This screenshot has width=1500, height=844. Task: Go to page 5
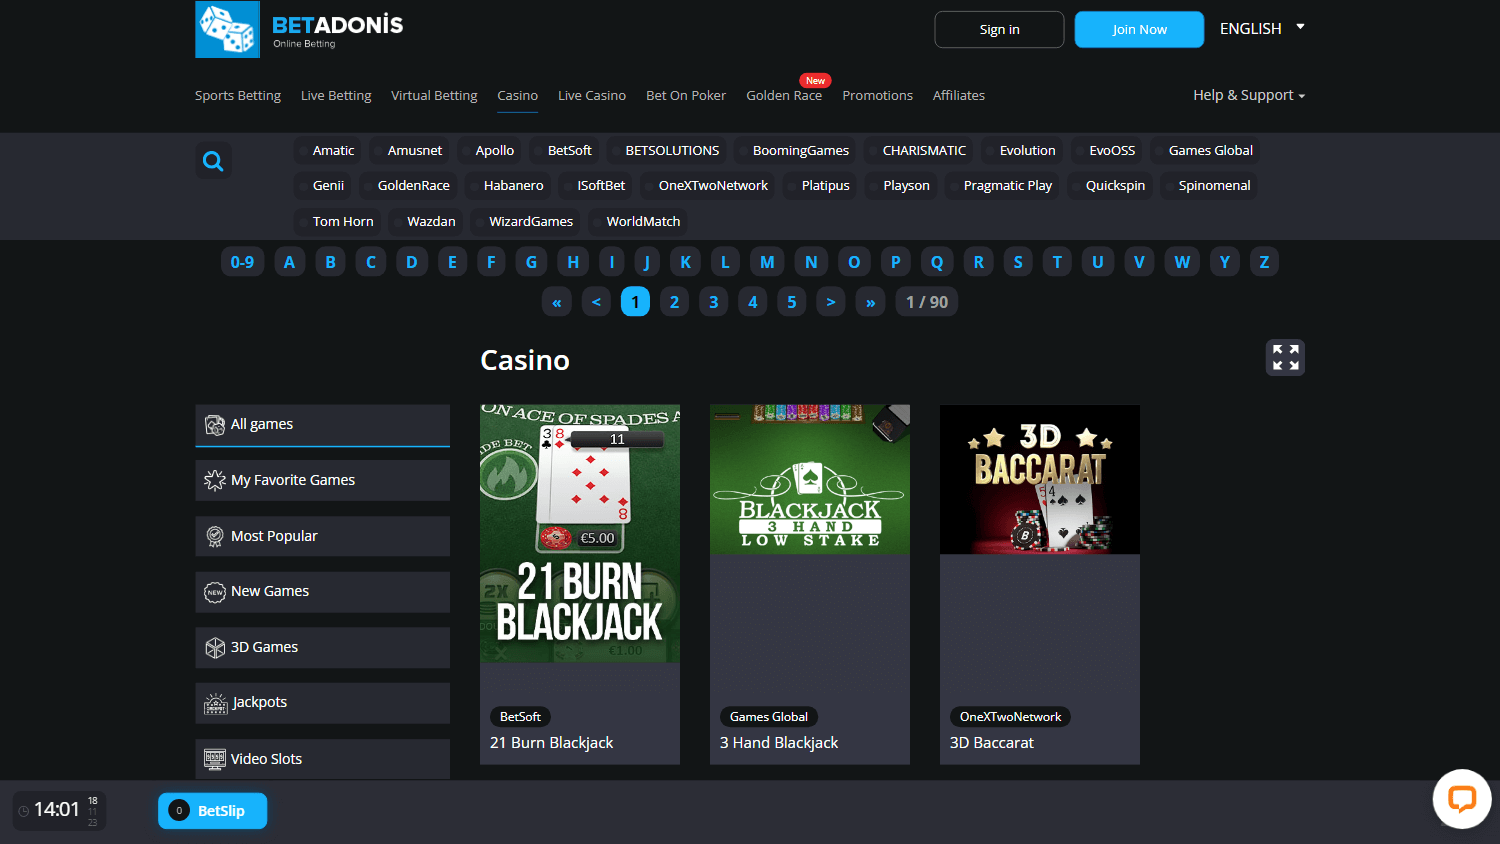[x=792, y=302]
